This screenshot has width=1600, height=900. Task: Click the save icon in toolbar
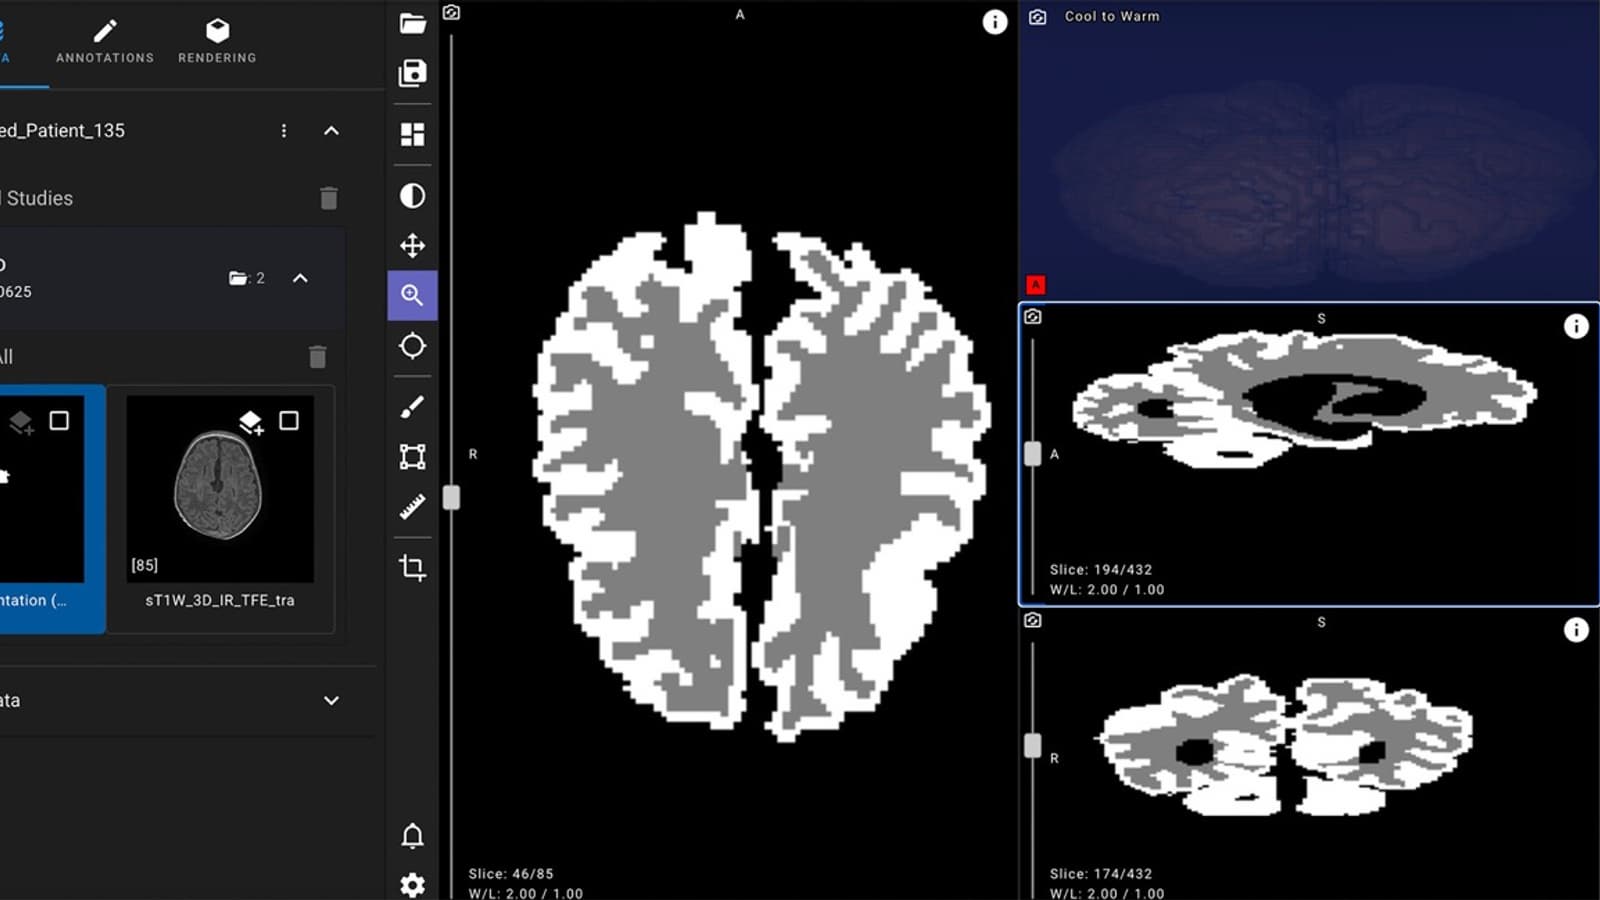[x=412, y=73]
